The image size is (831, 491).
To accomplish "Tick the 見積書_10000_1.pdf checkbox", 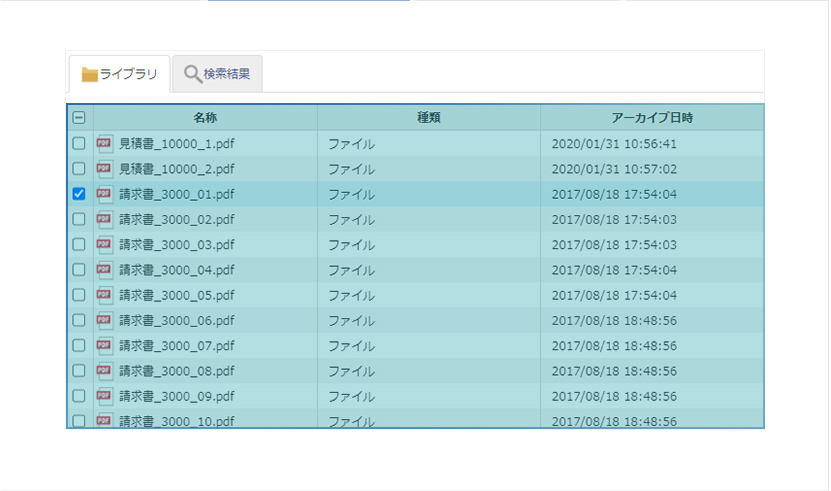I will (79, 143).
